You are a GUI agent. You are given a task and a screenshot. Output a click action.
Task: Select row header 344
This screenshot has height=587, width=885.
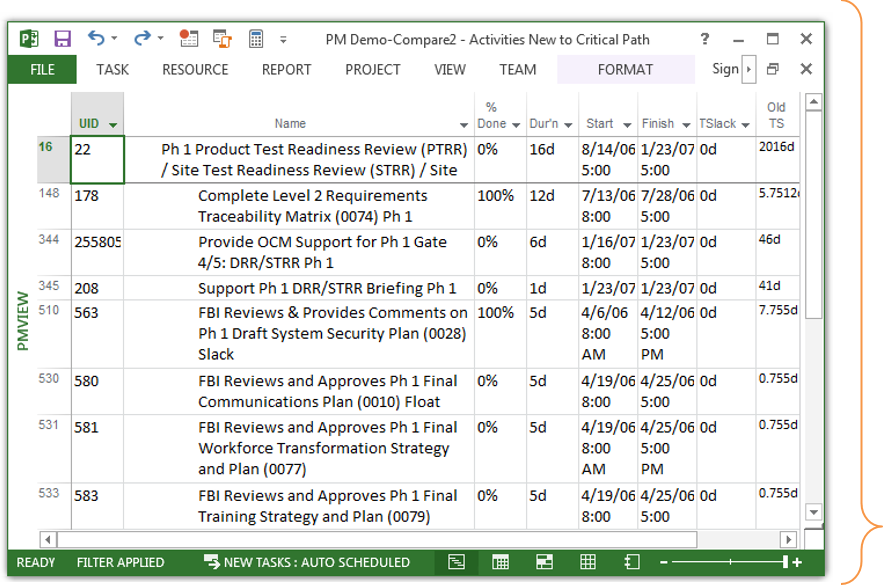coord(54,252)
